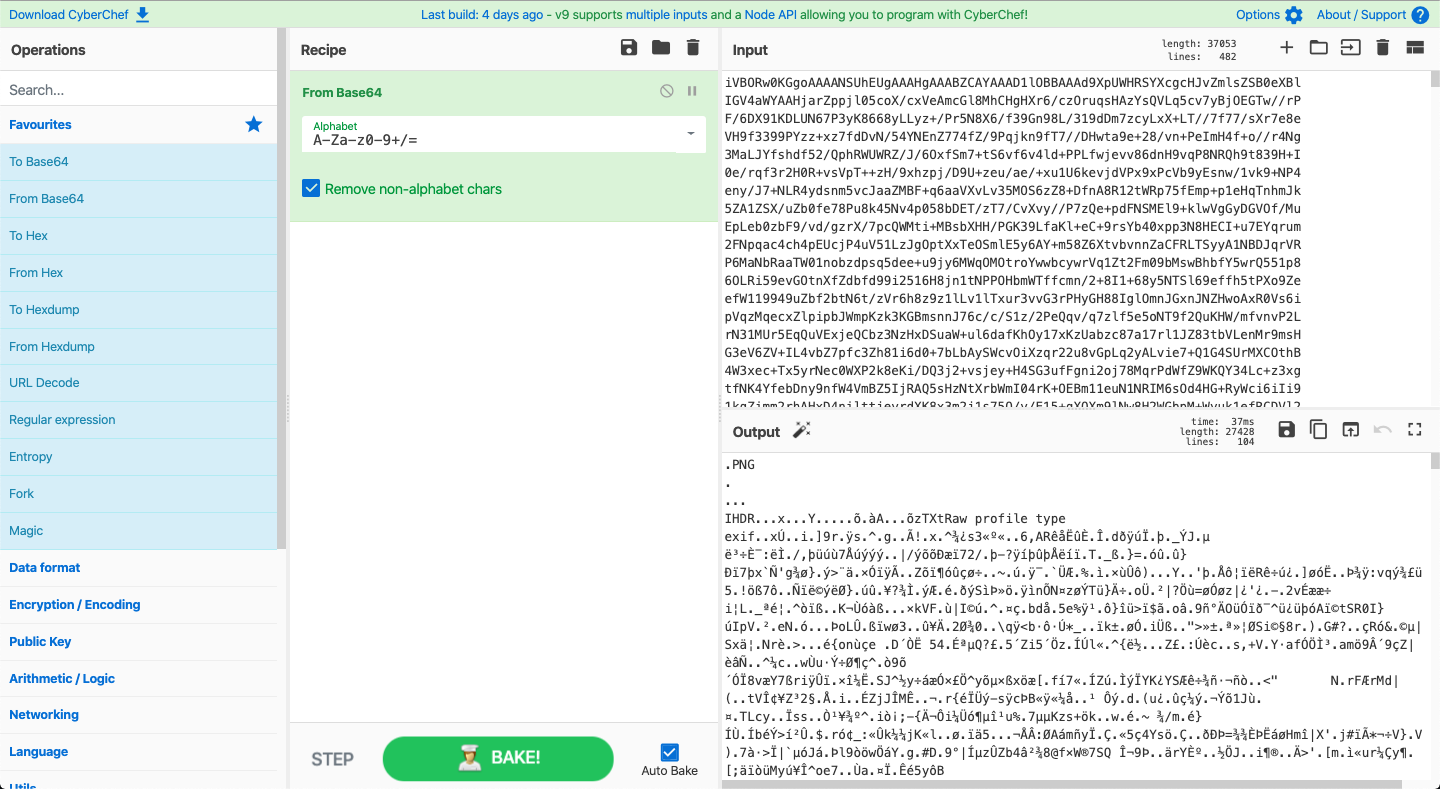Disable the From Base64 operation
Viewport: 1440px width, 789px height.
pos(667,91)
